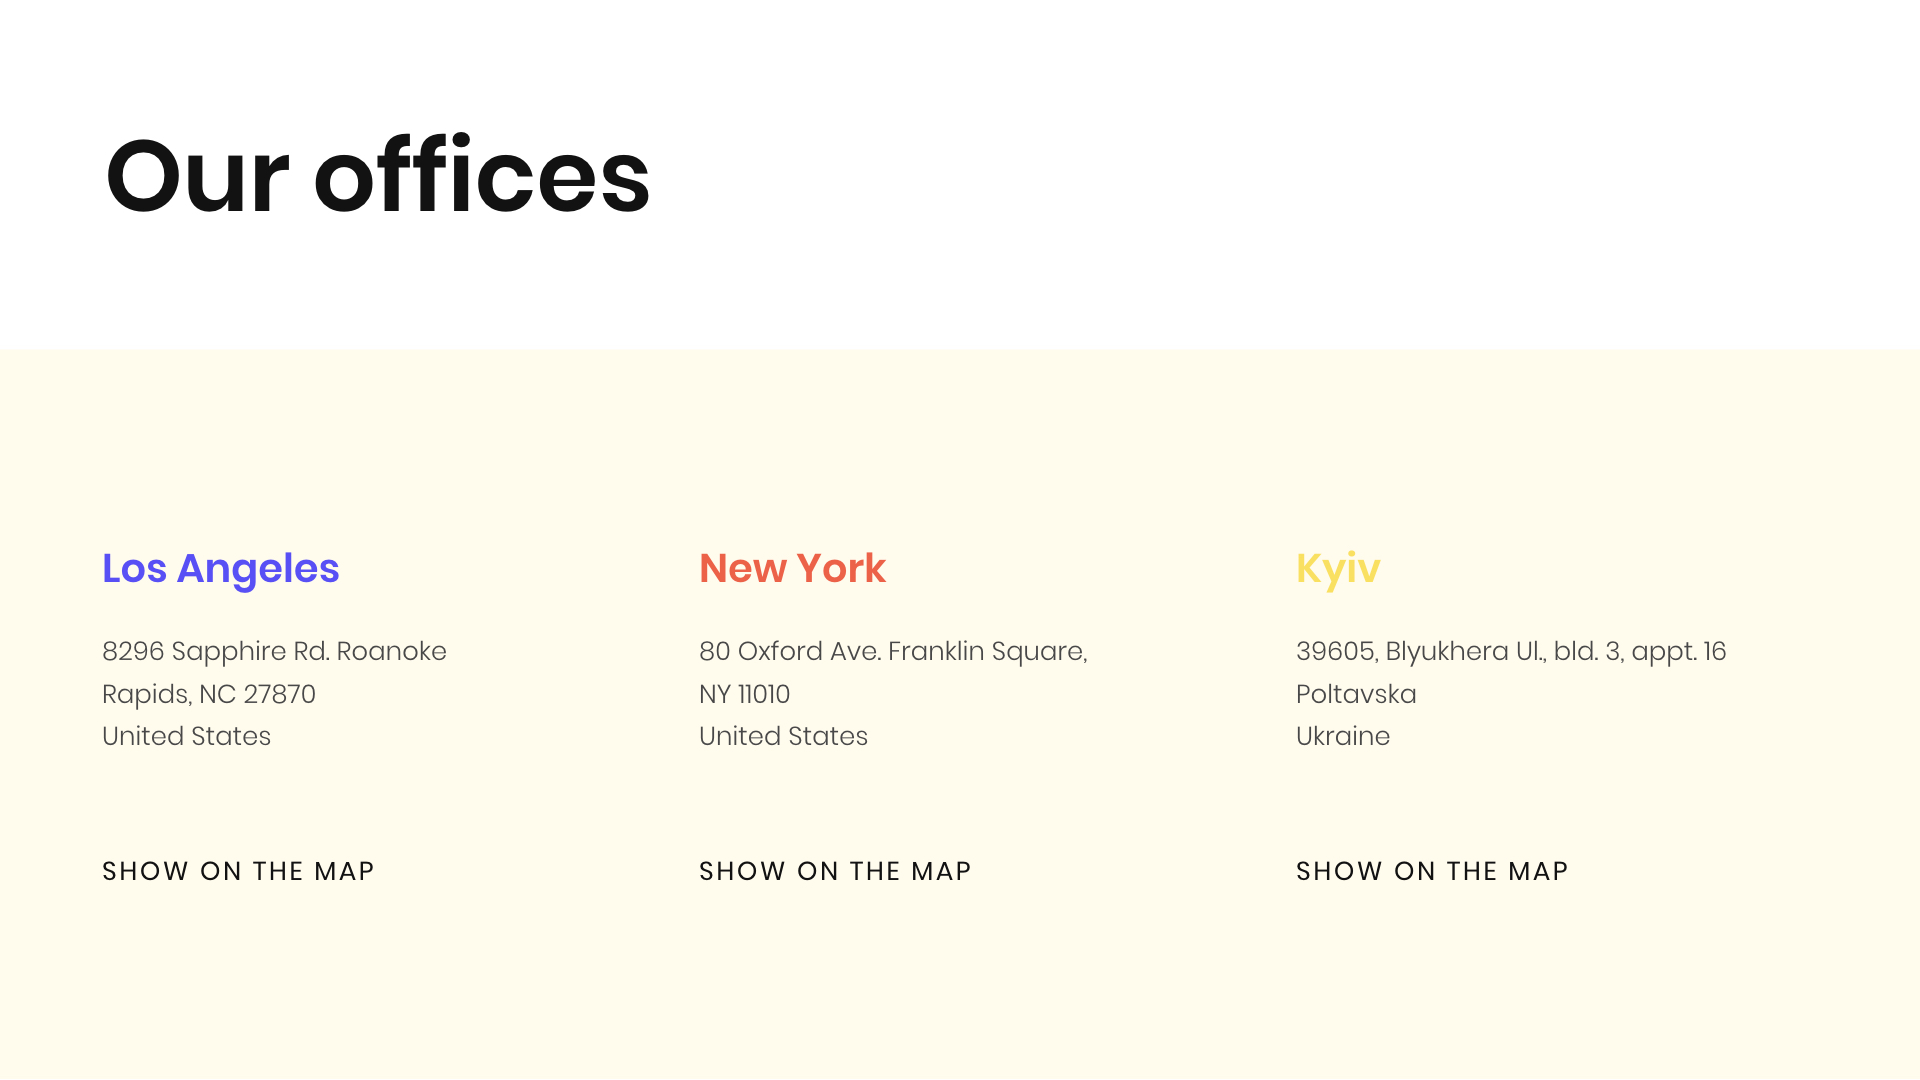Image resolution: width=1920 pixels, height=1080 pixels.
Task: Click the word 'Our' in the title
Action: [197, 177]
